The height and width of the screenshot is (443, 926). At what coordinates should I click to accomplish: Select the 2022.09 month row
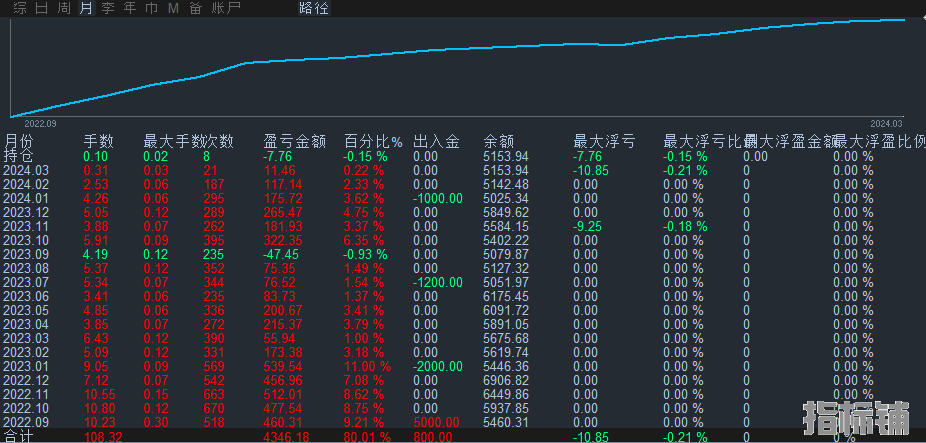point(27,422)
